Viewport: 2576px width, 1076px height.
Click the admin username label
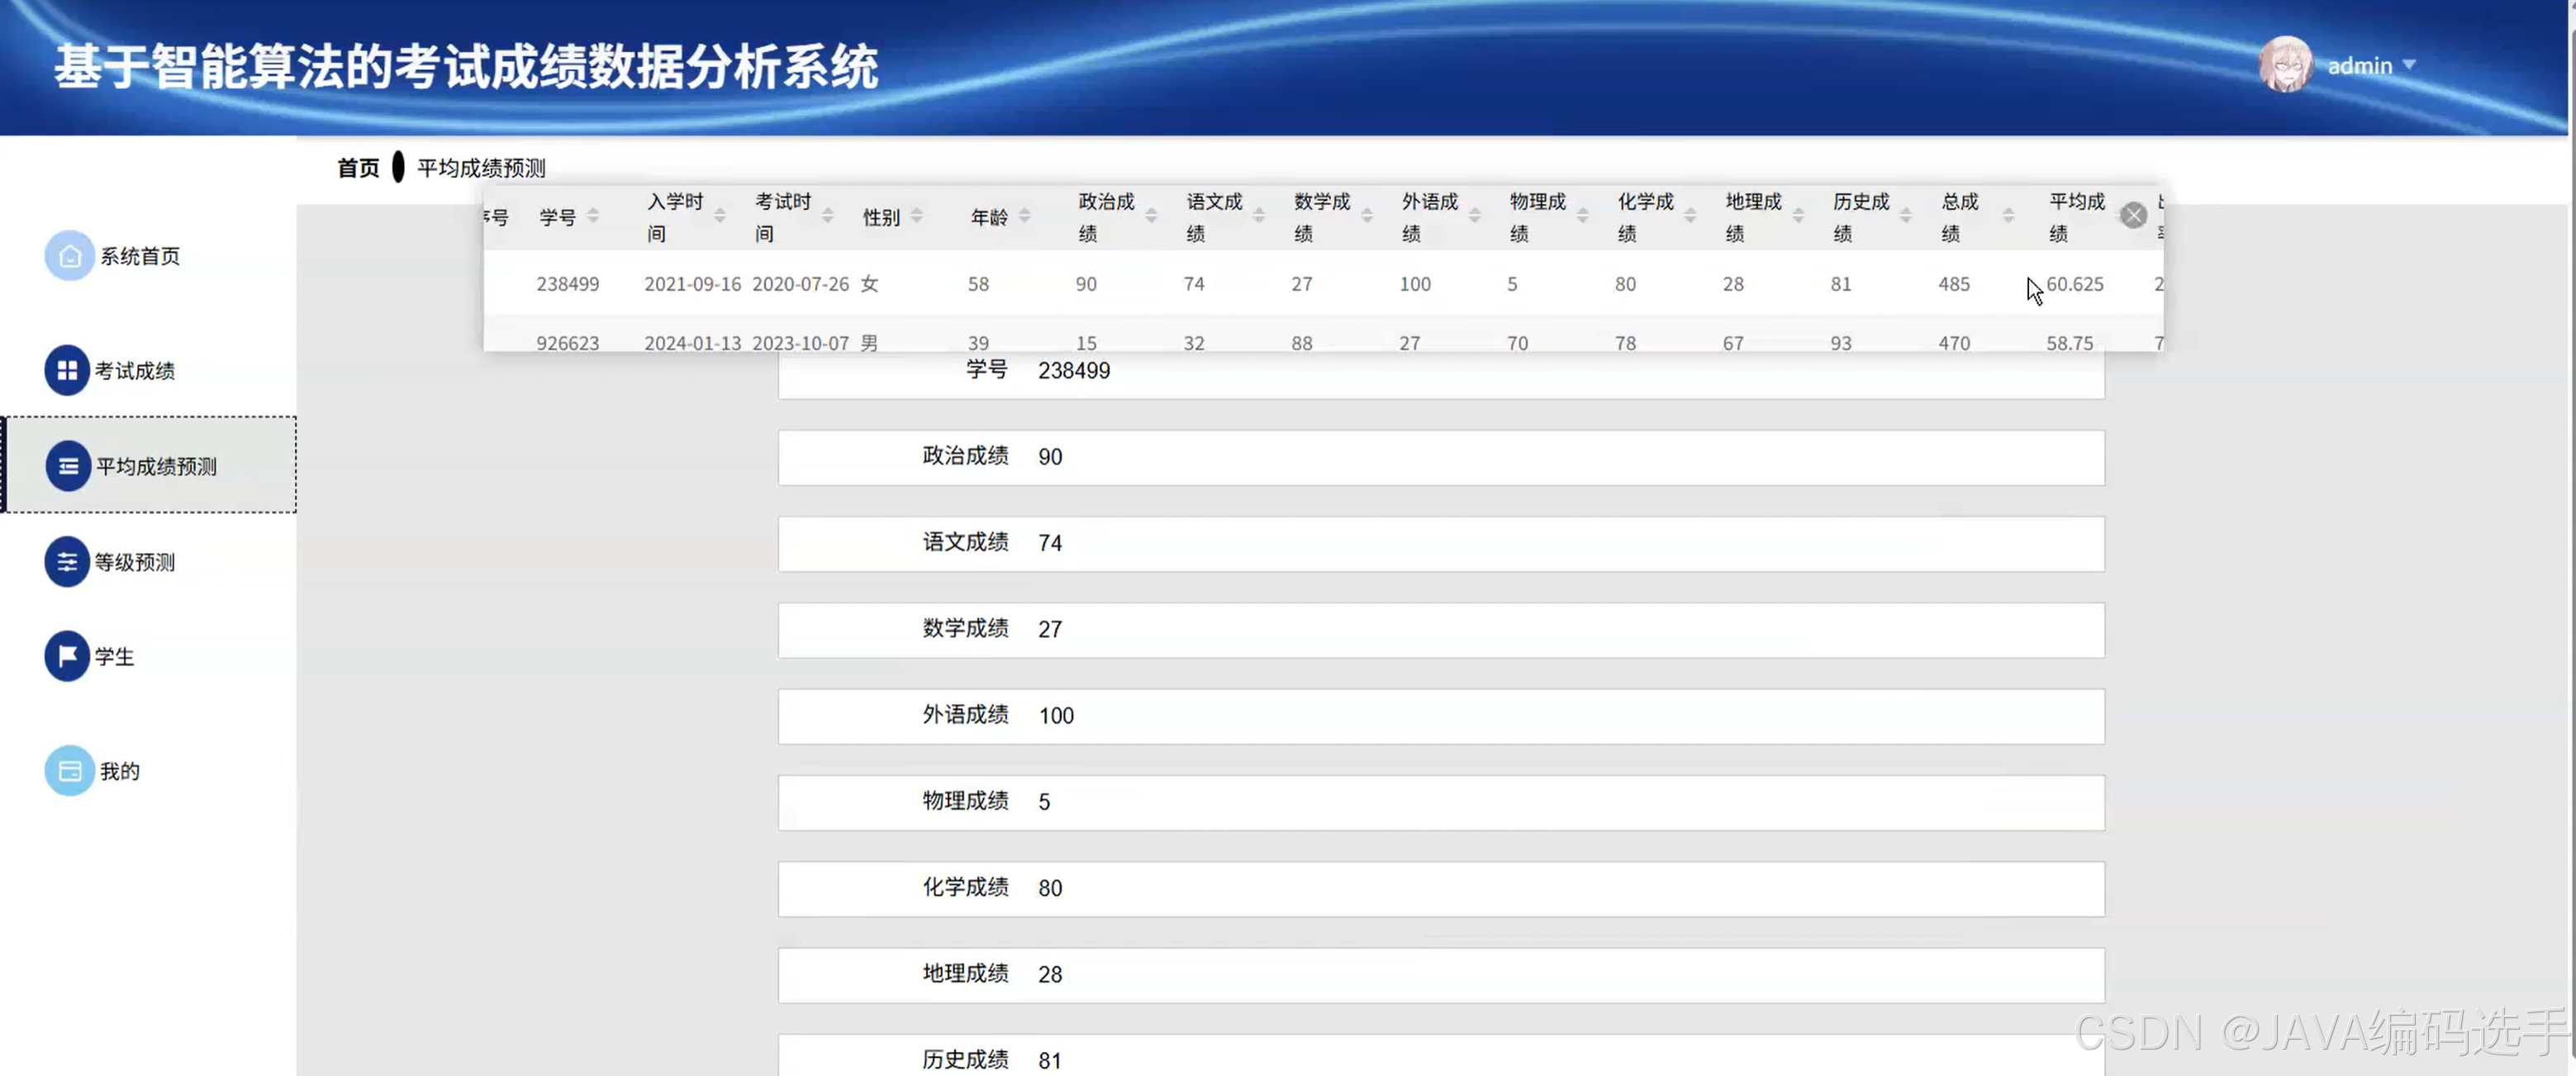[2360, 65]
